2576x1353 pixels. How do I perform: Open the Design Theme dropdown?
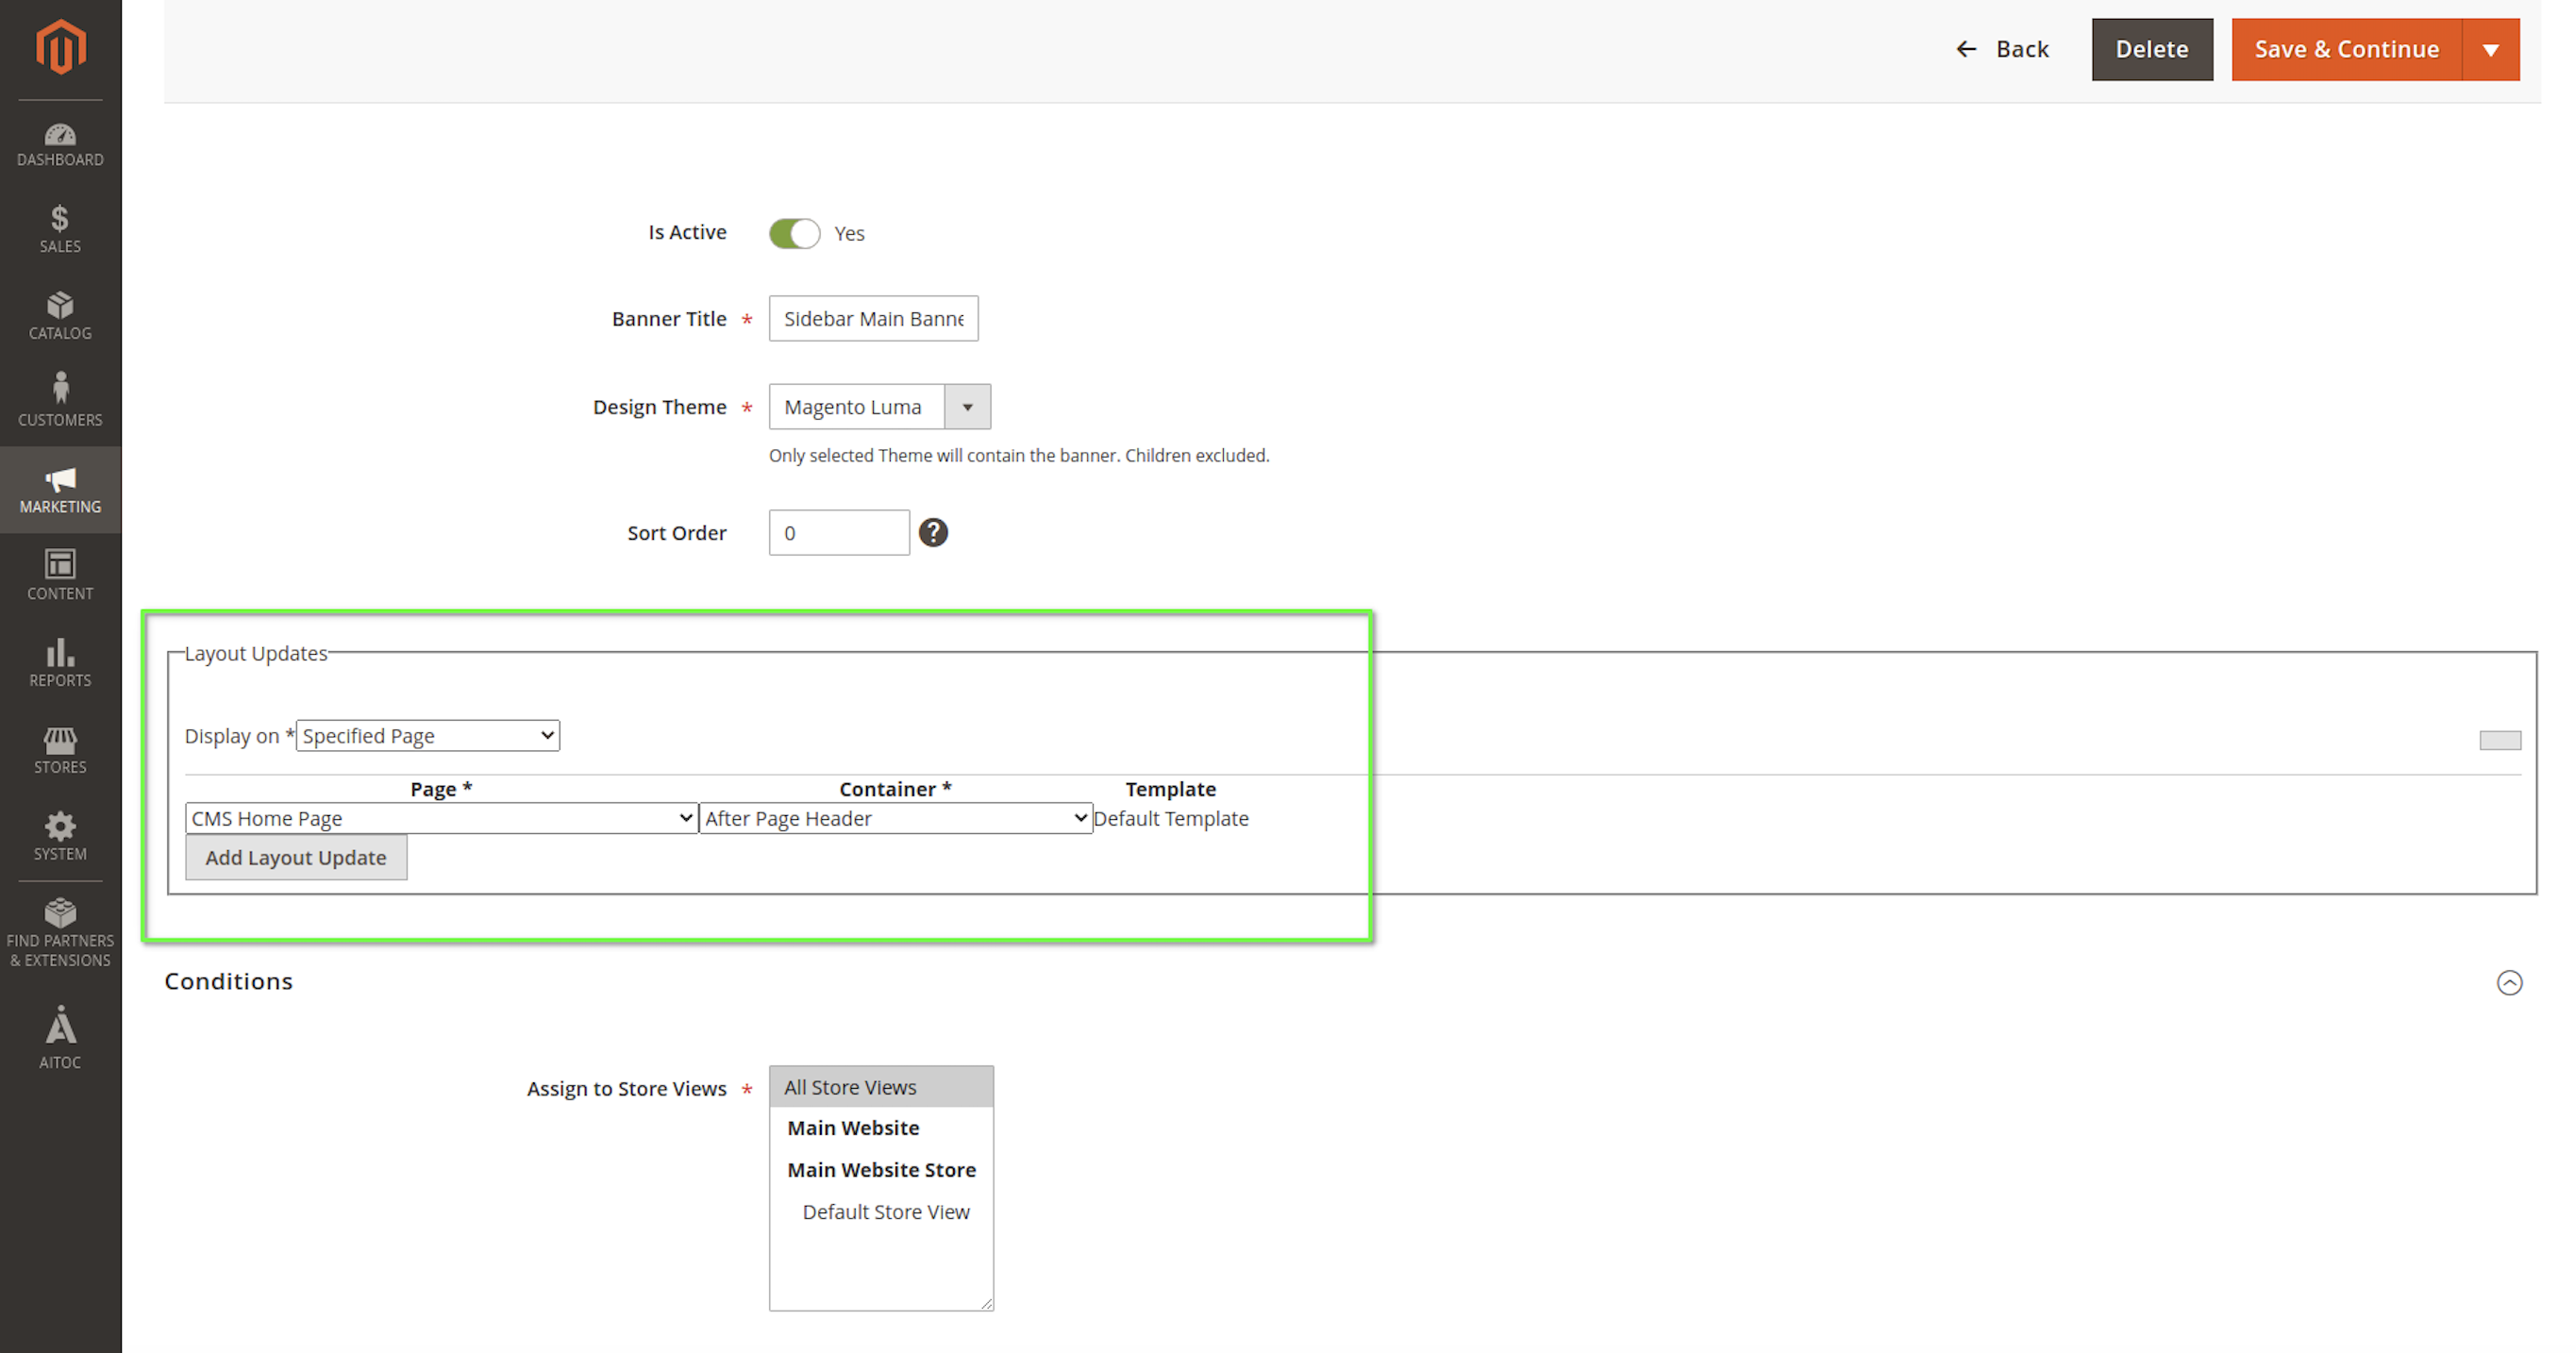pyautogui.click(x=879, y=407)
